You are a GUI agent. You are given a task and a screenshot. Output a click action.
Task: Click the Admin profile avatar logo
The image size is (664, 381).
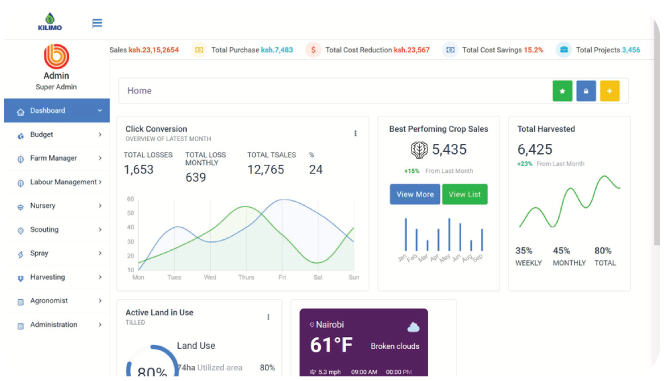click(x=56, y=56)
